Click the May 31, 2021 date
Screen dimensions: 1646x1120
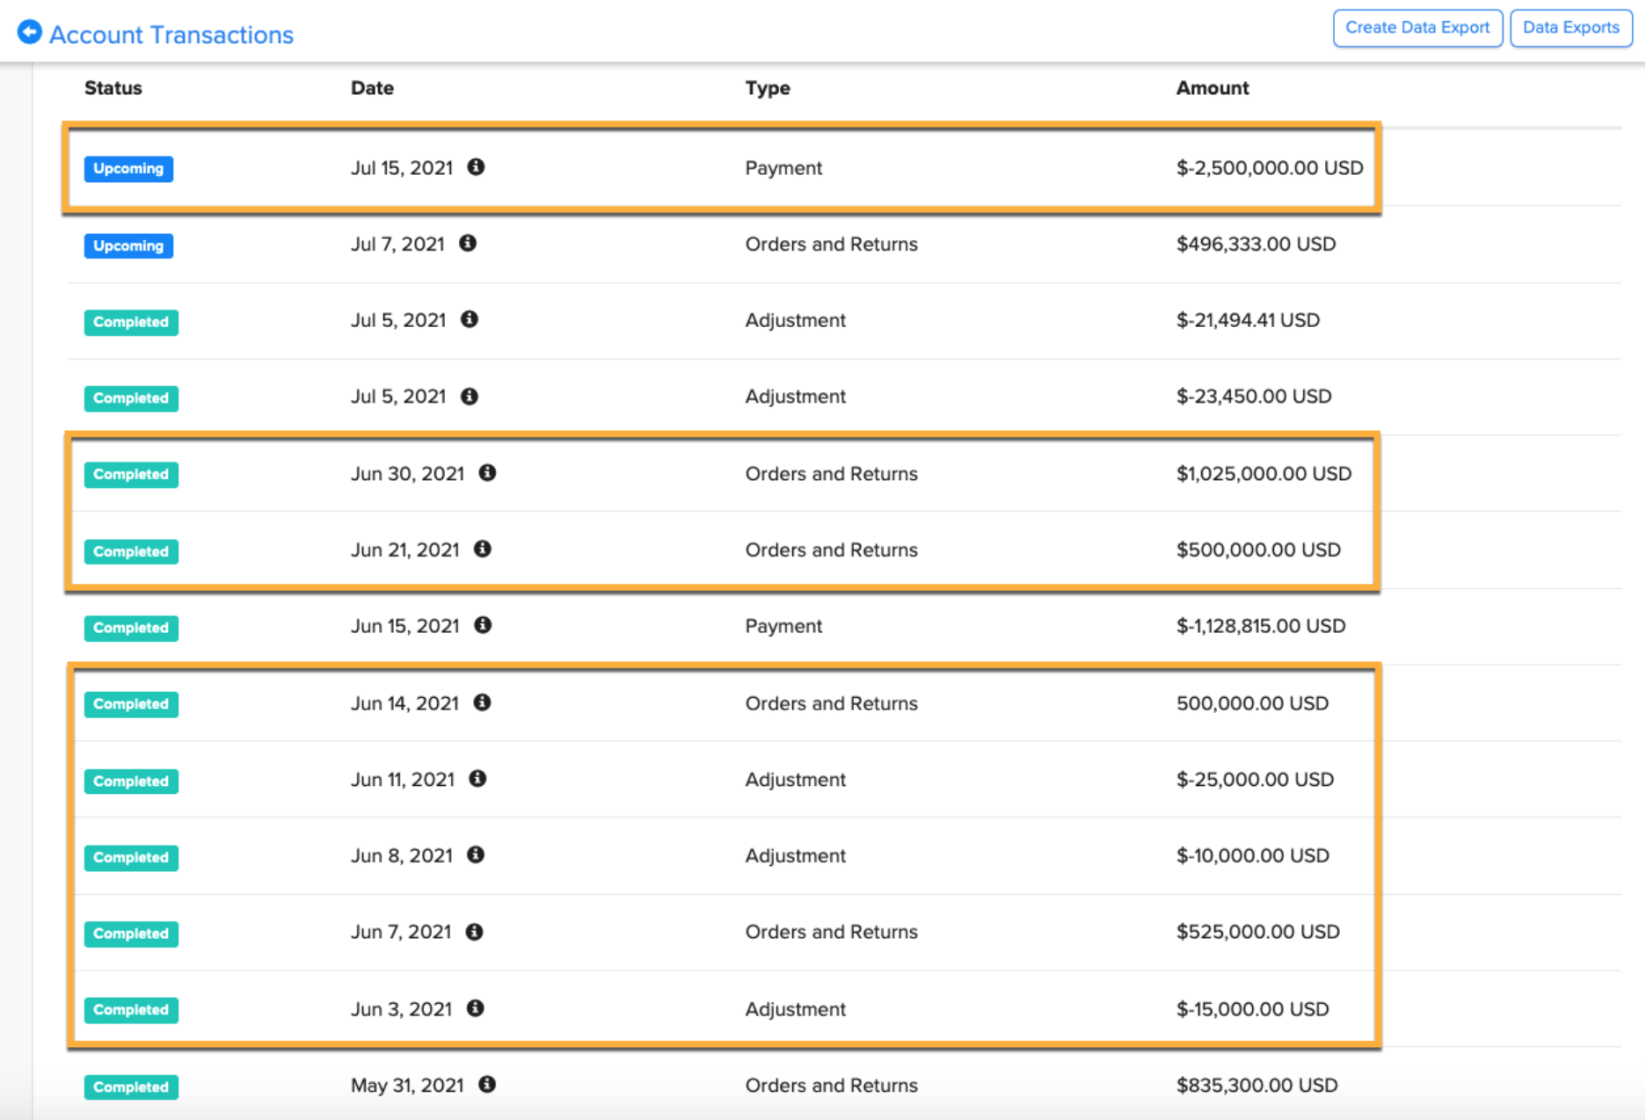[407, 1085]
